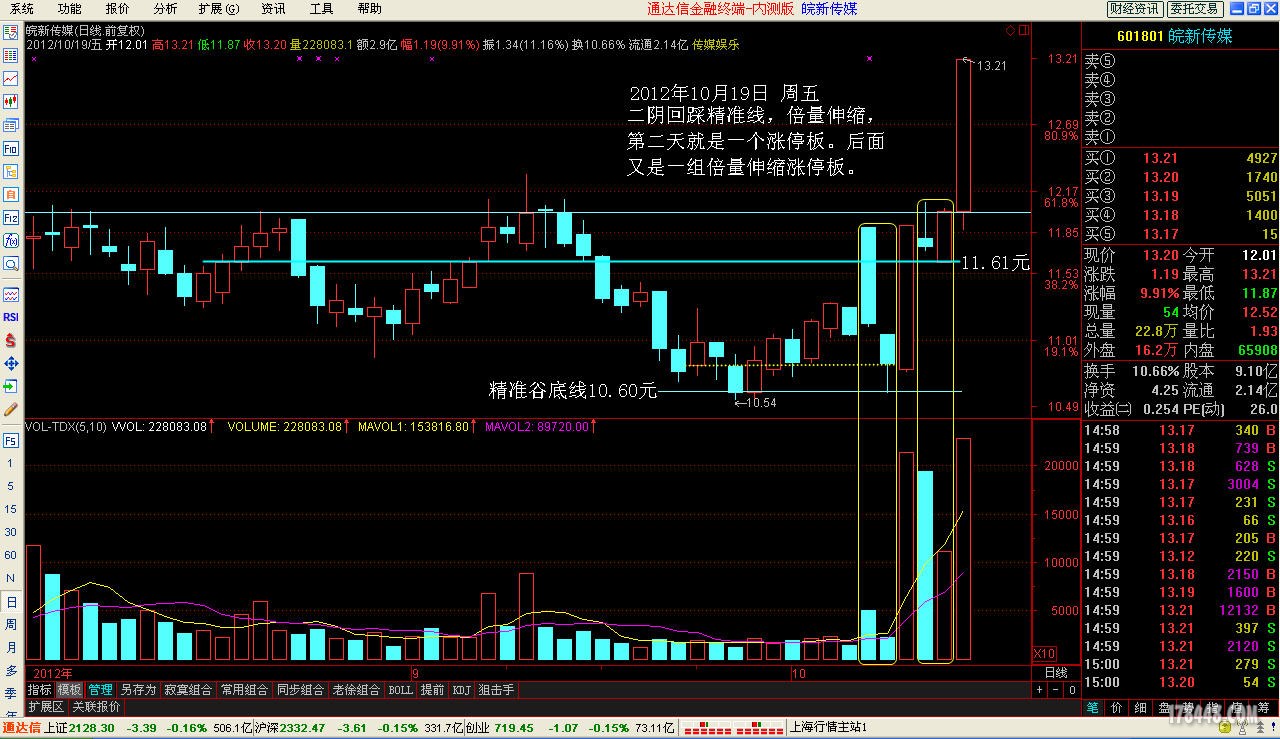Click the magnifier stock search icon
Image resolution: width=1280 pixels, height=739 pixels.
click(x=11, y=263)
